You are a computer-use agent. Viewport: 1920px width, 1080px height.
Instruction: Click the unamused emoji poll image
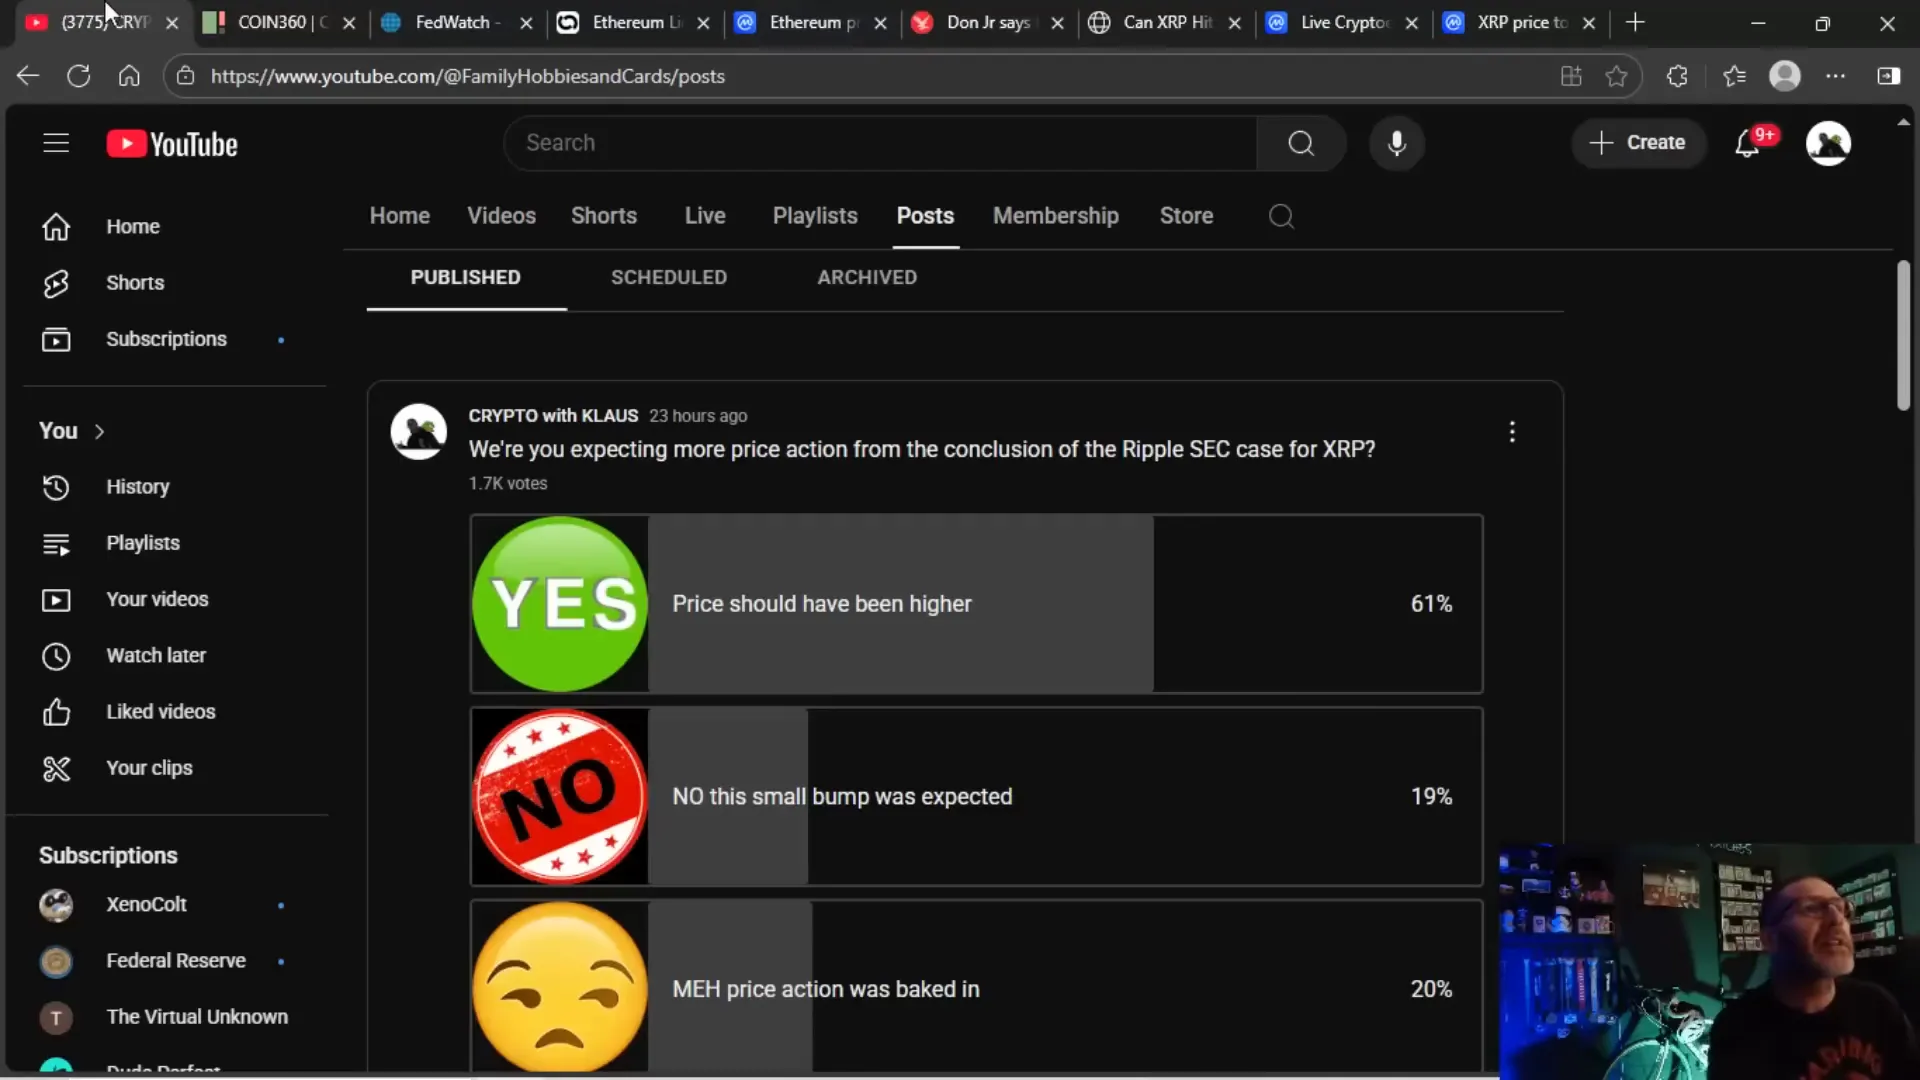560,988
